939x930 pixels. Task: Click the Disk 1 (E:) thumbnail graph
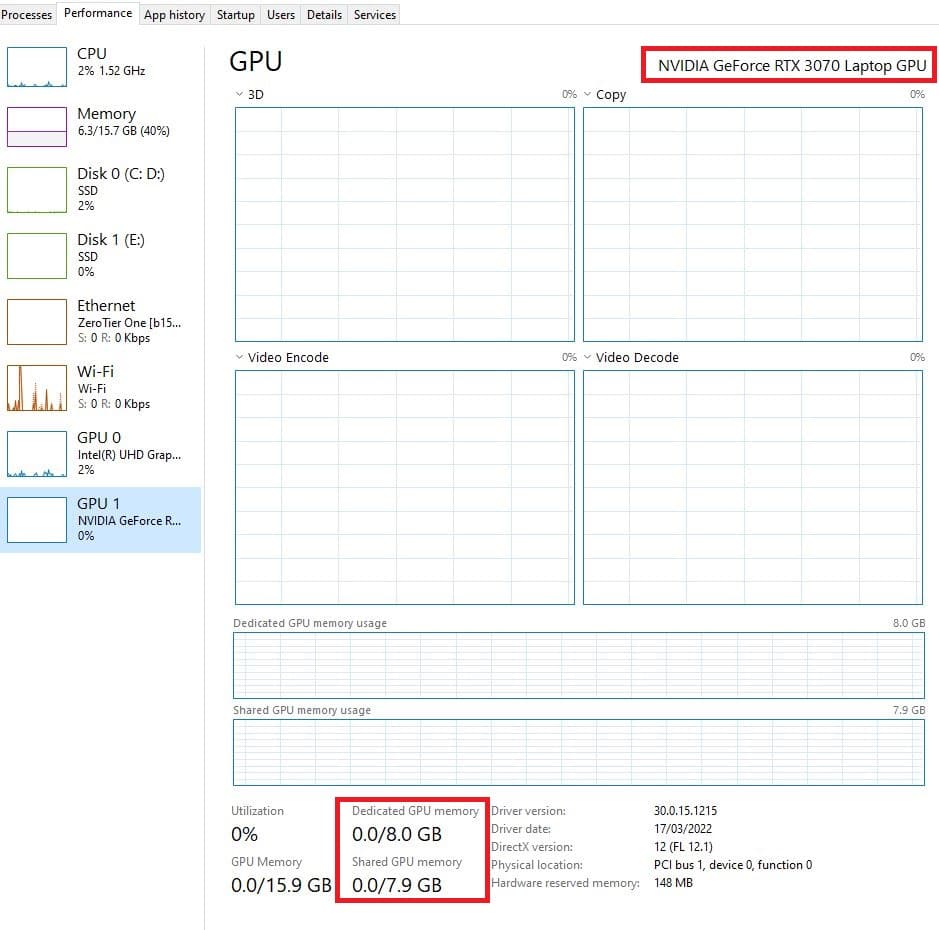pyautogui.click(x=37, y=256)
